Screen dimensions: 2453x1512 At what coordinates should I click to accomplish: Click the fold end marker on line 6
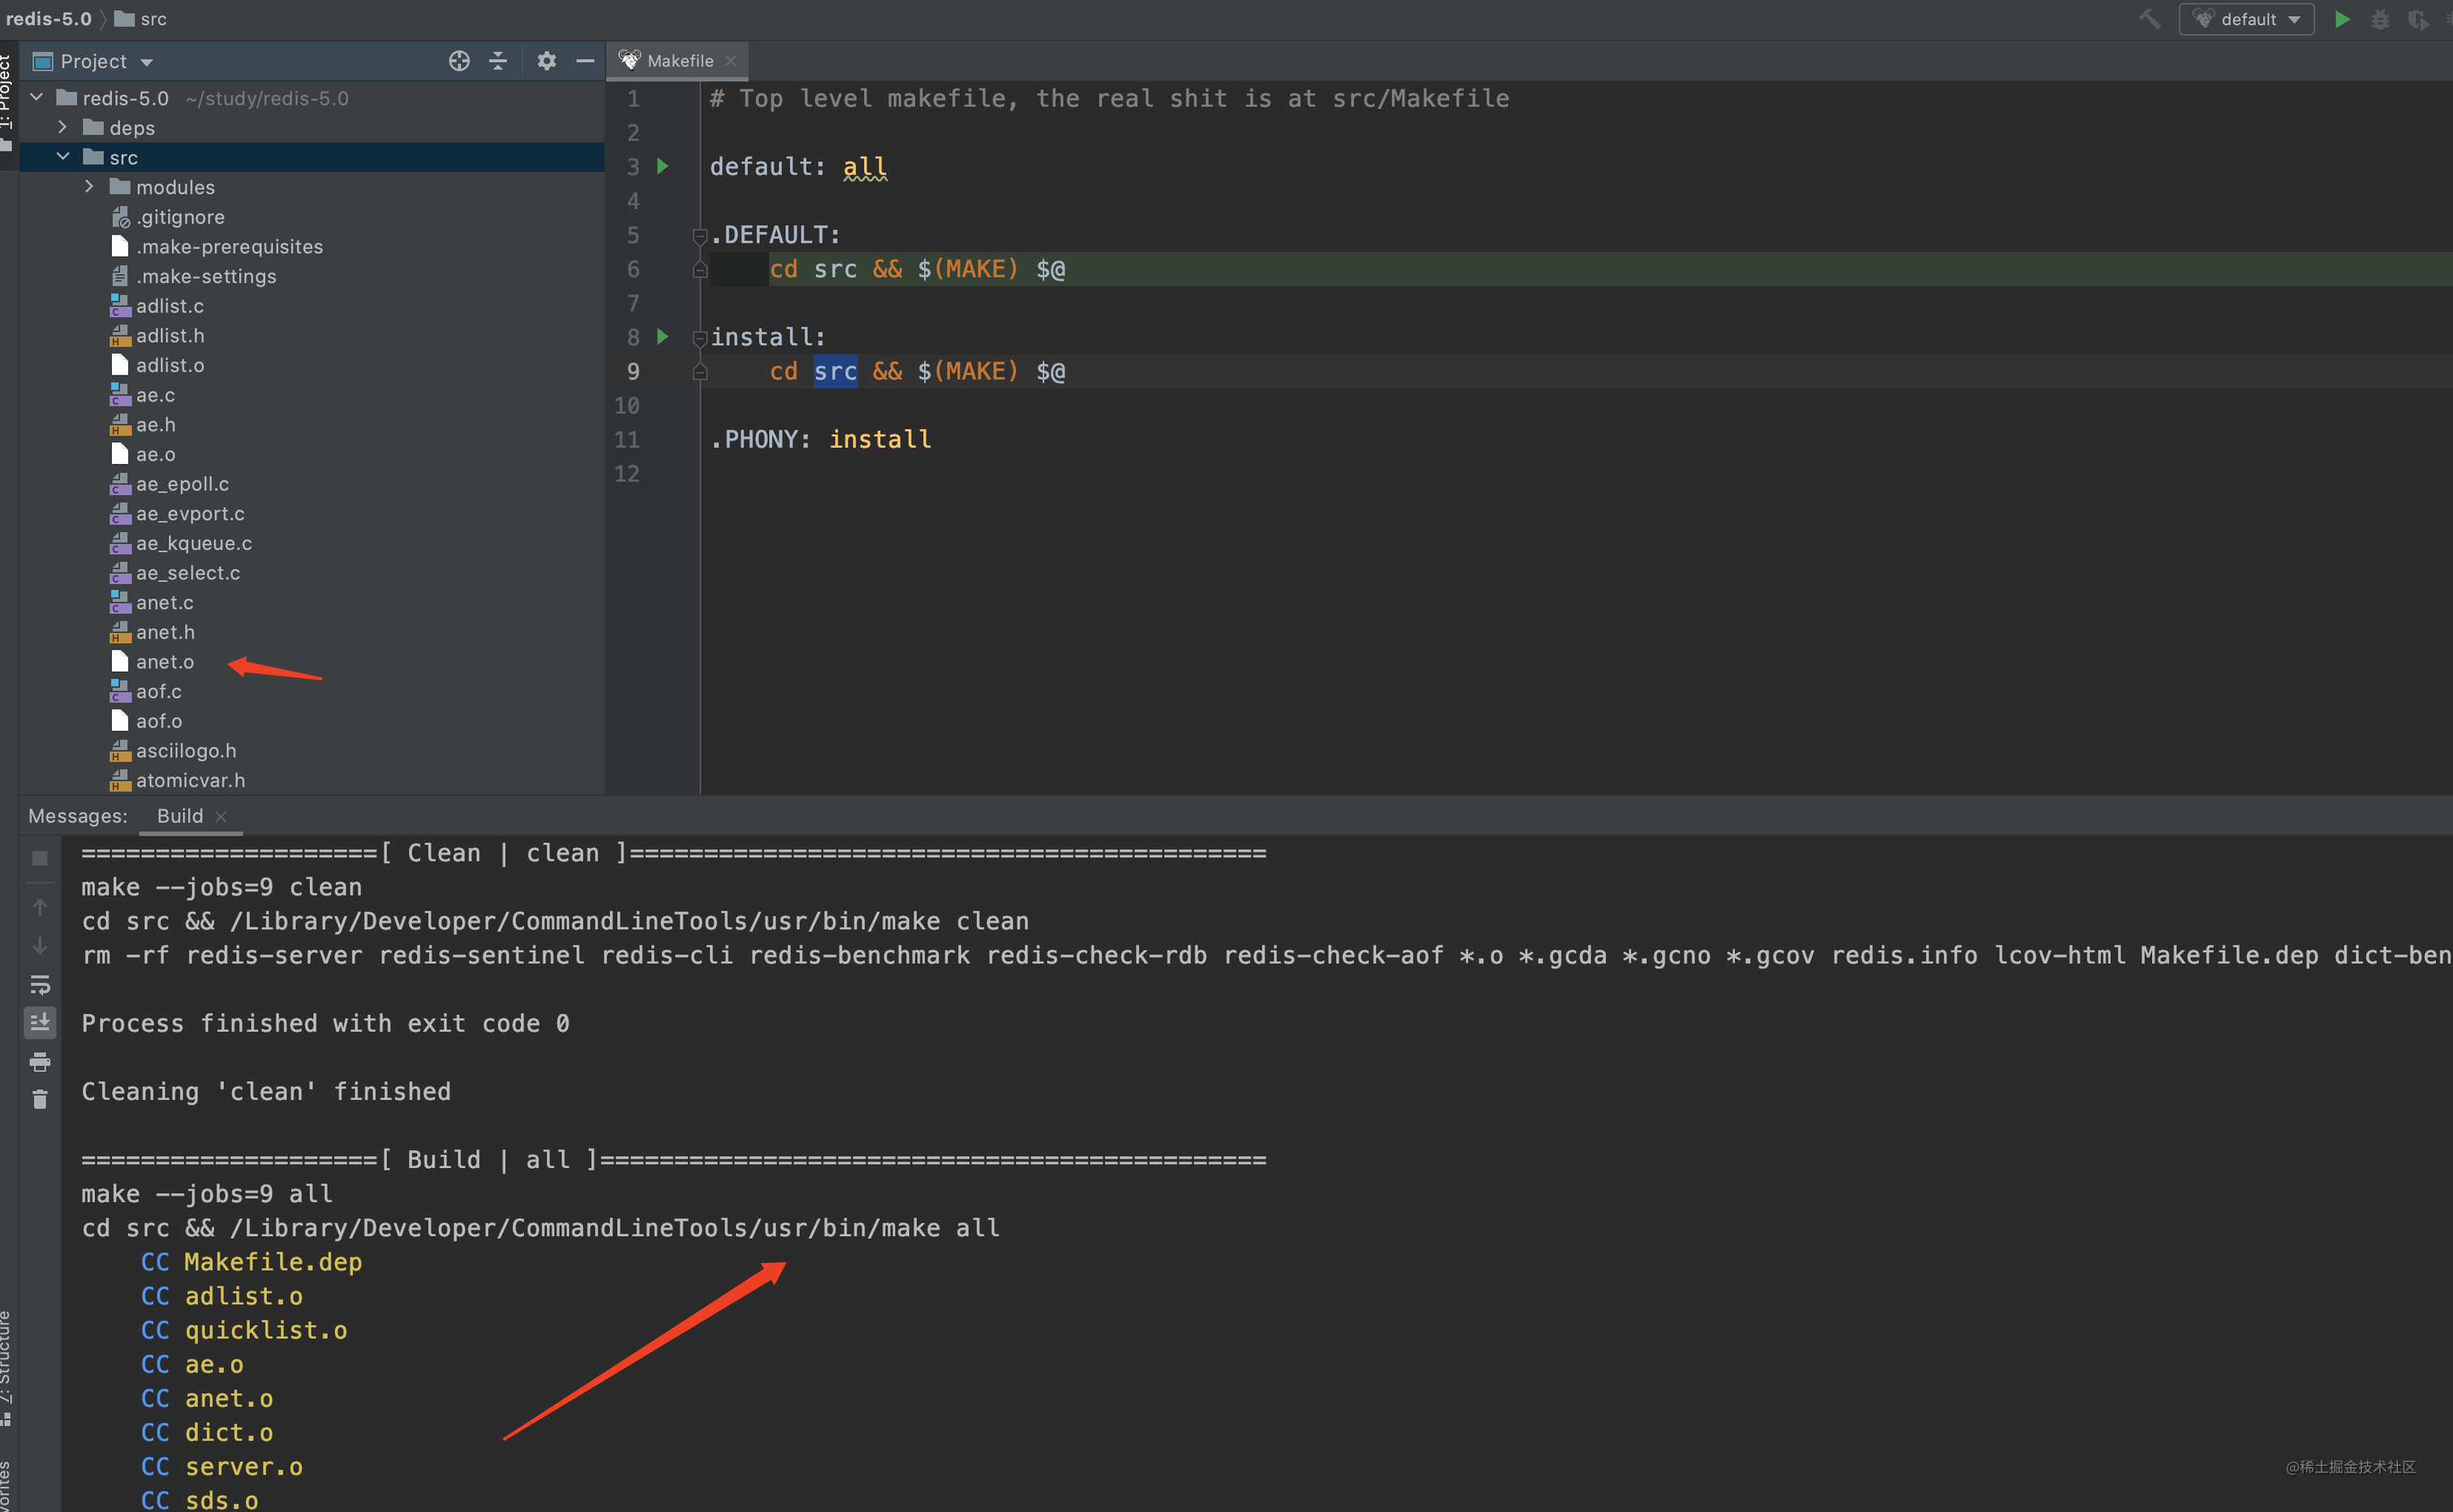pyautogui.click(x=700, y=270)
